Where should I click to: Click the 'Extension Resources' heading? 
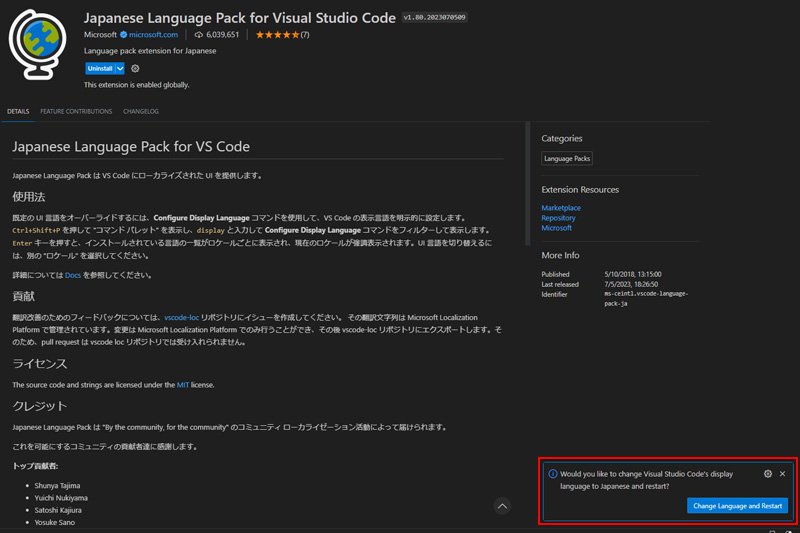pos(580,190)
